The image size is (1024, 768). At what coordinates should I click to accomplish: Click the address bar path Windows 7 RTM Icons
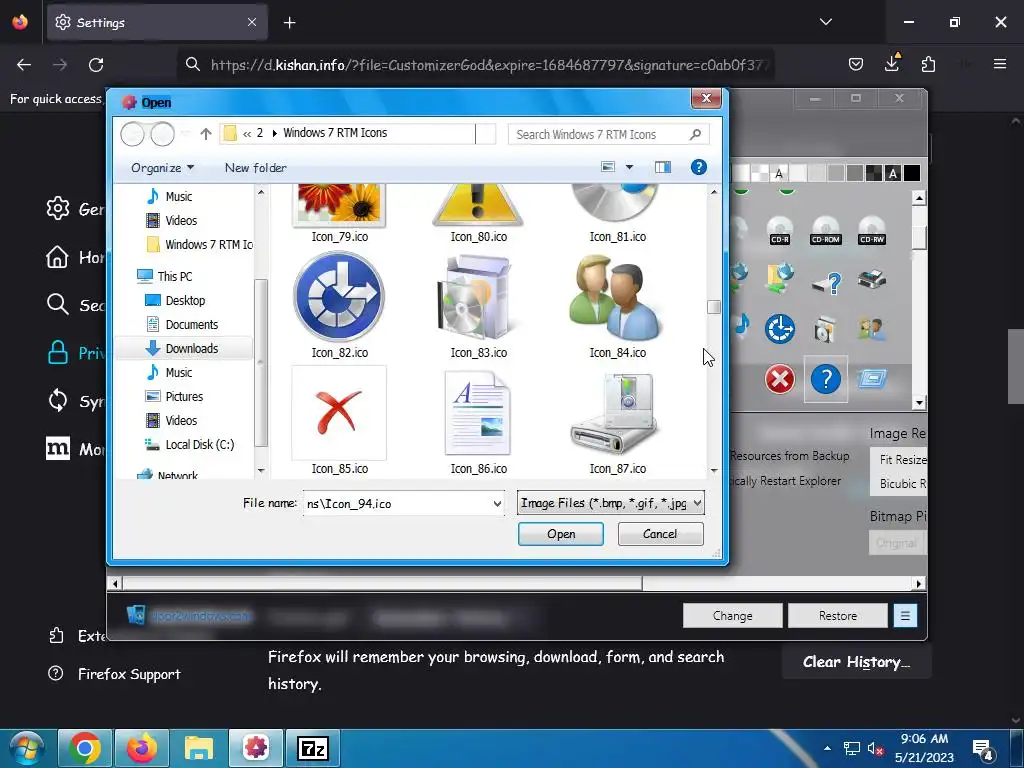pyautogui.click(x=335, y=133)
